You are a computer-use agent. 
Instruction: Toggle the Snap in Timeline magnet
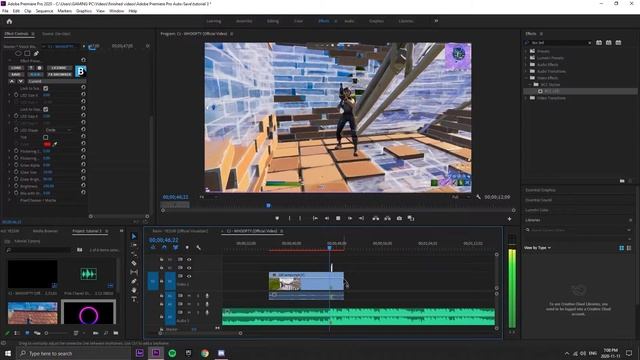(x=164, y=247)
